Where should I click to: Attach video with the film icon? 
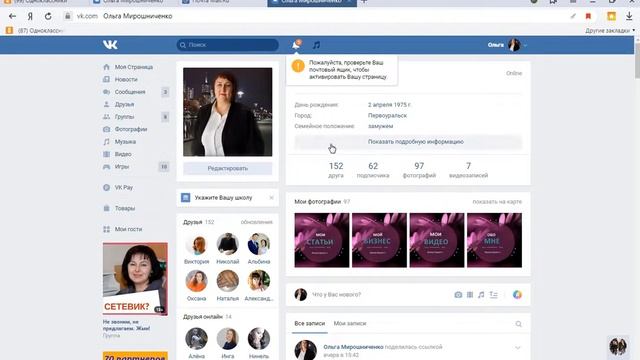[x=470, y=295]
